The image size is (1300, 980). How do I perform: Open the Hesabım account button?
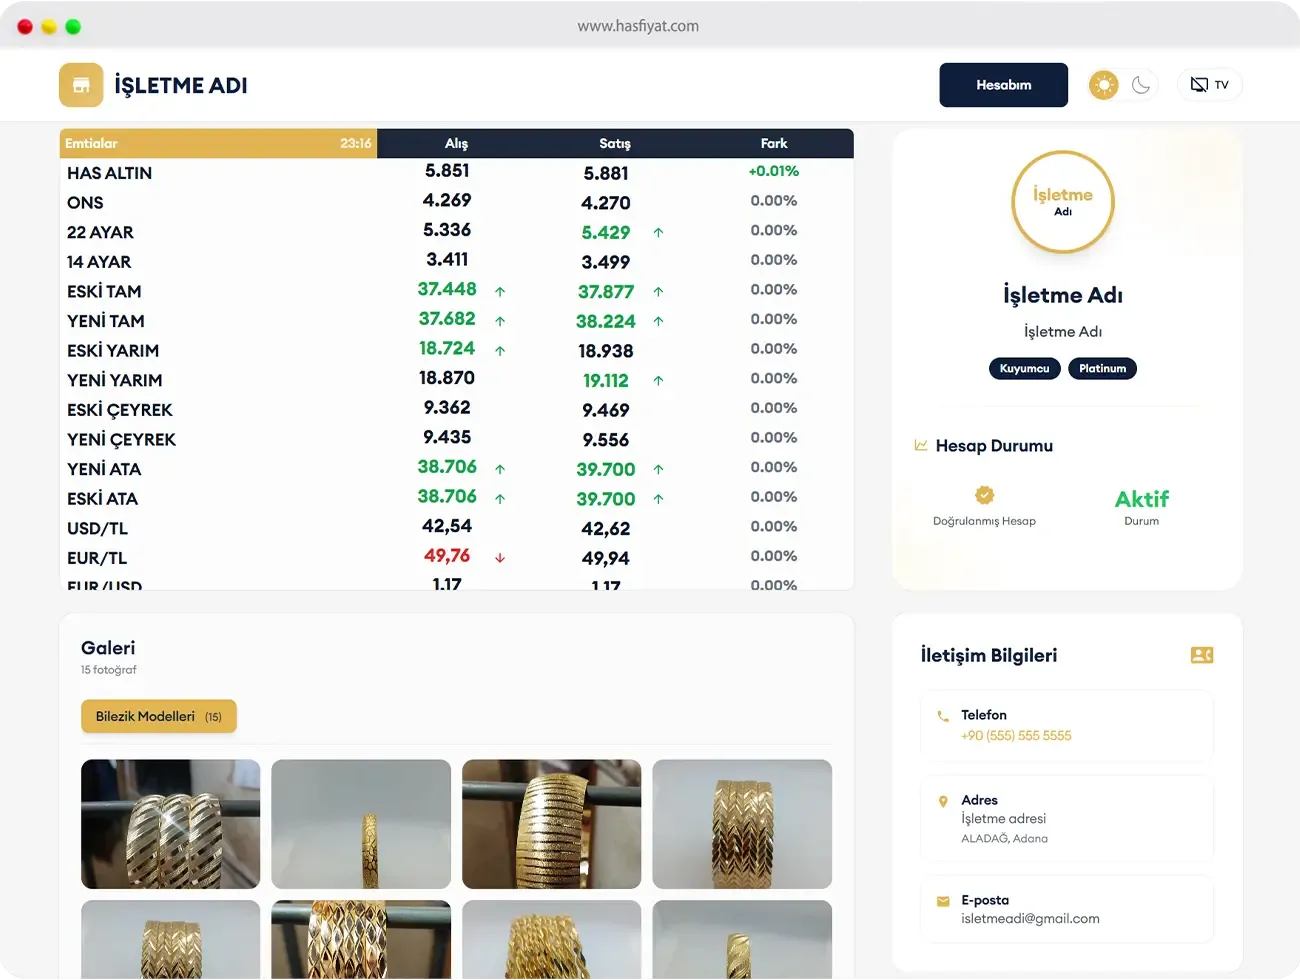coord(1003,85)
